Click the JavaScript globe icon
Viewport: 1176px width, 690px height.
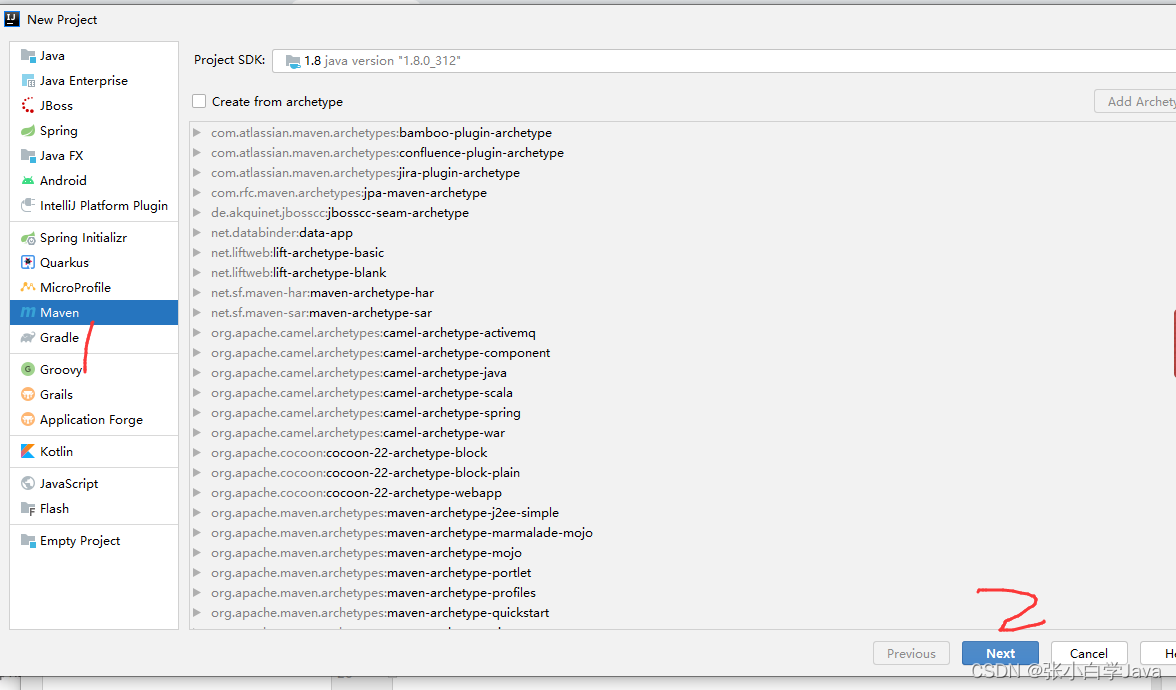(28, 484)
